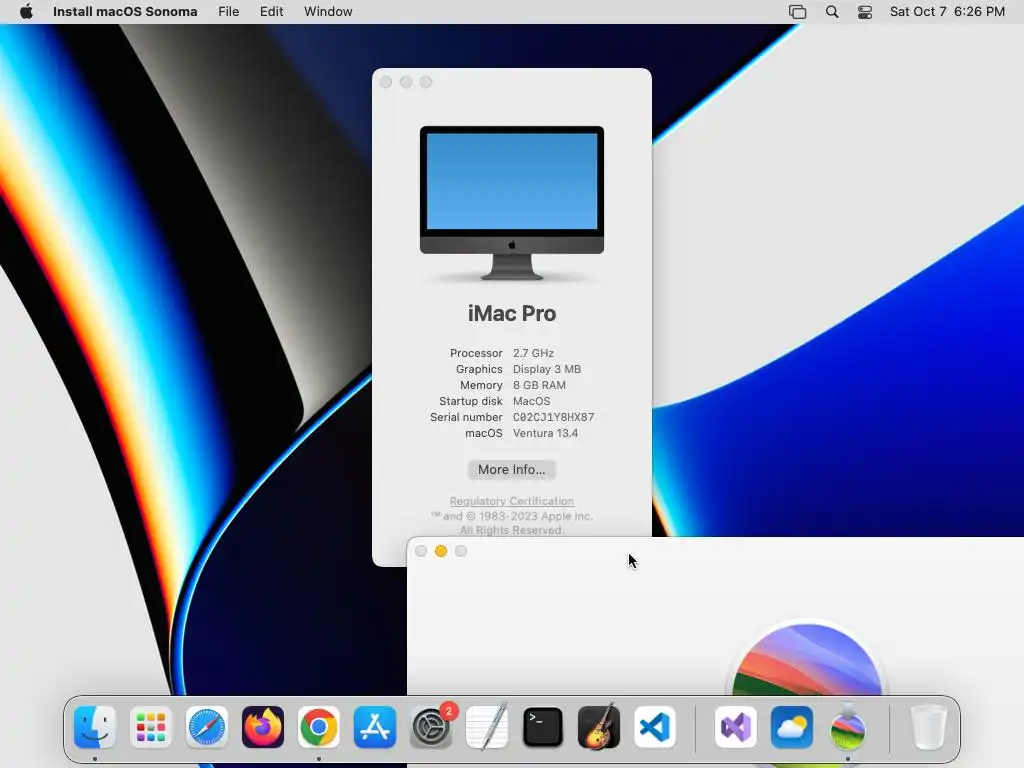The width and height of the screenshot is (1024, 768).
Task: Open Control Center in menu bar
Action: (865, 12)
